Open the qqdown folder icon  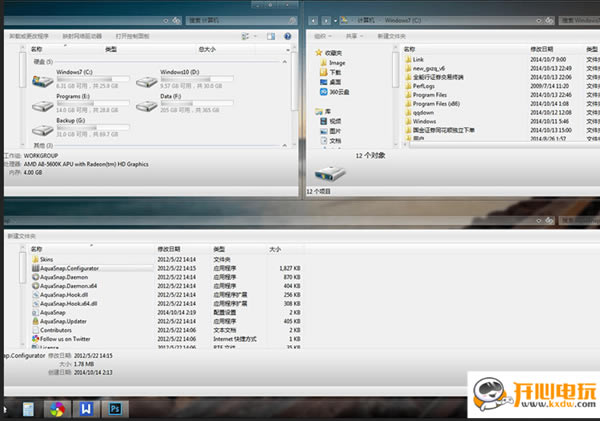(x=408, y=112)
